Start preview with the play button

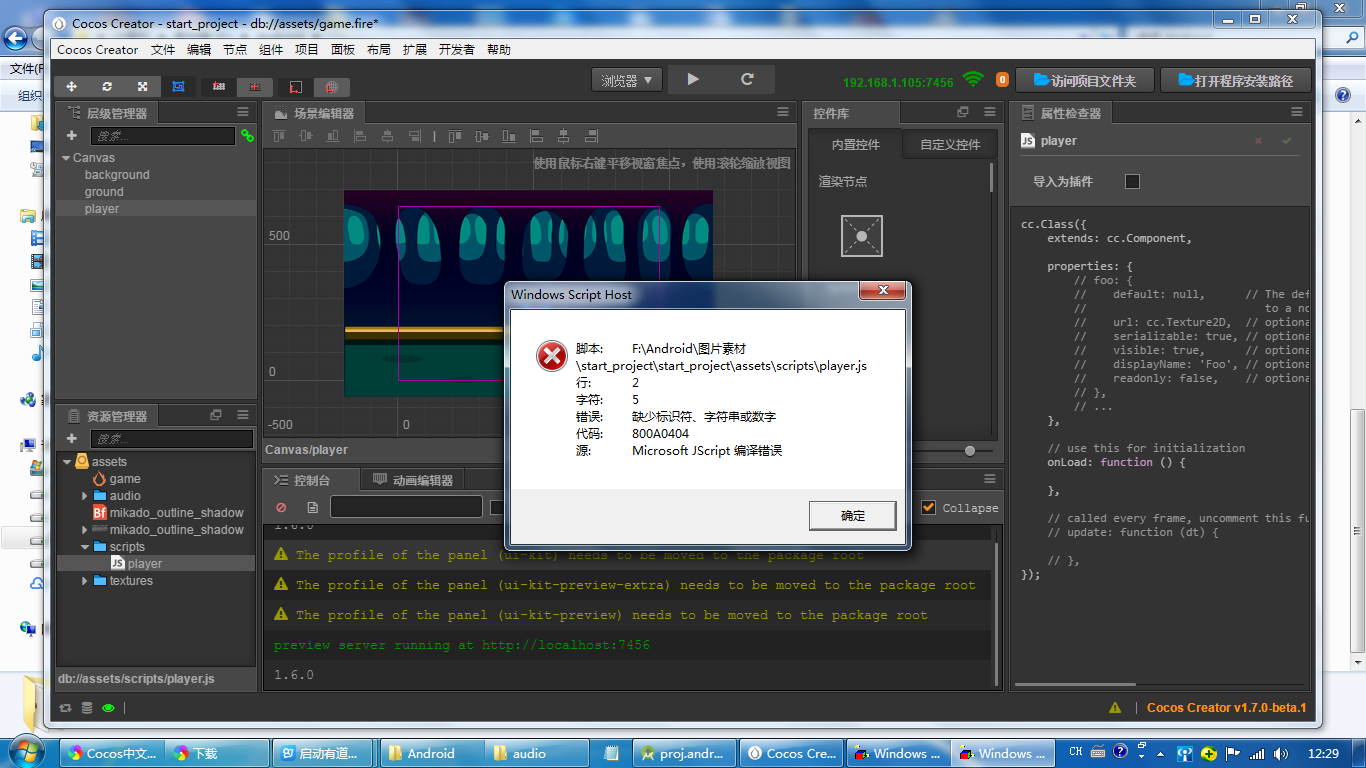694,80
